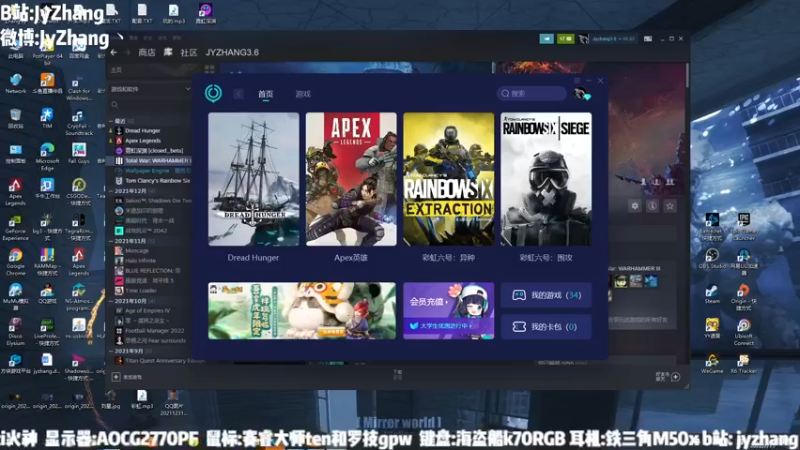The height and width of the screenshot is (450, 800).
Task: Open the launcher hamburger menu icon
Action: point(577,81)
